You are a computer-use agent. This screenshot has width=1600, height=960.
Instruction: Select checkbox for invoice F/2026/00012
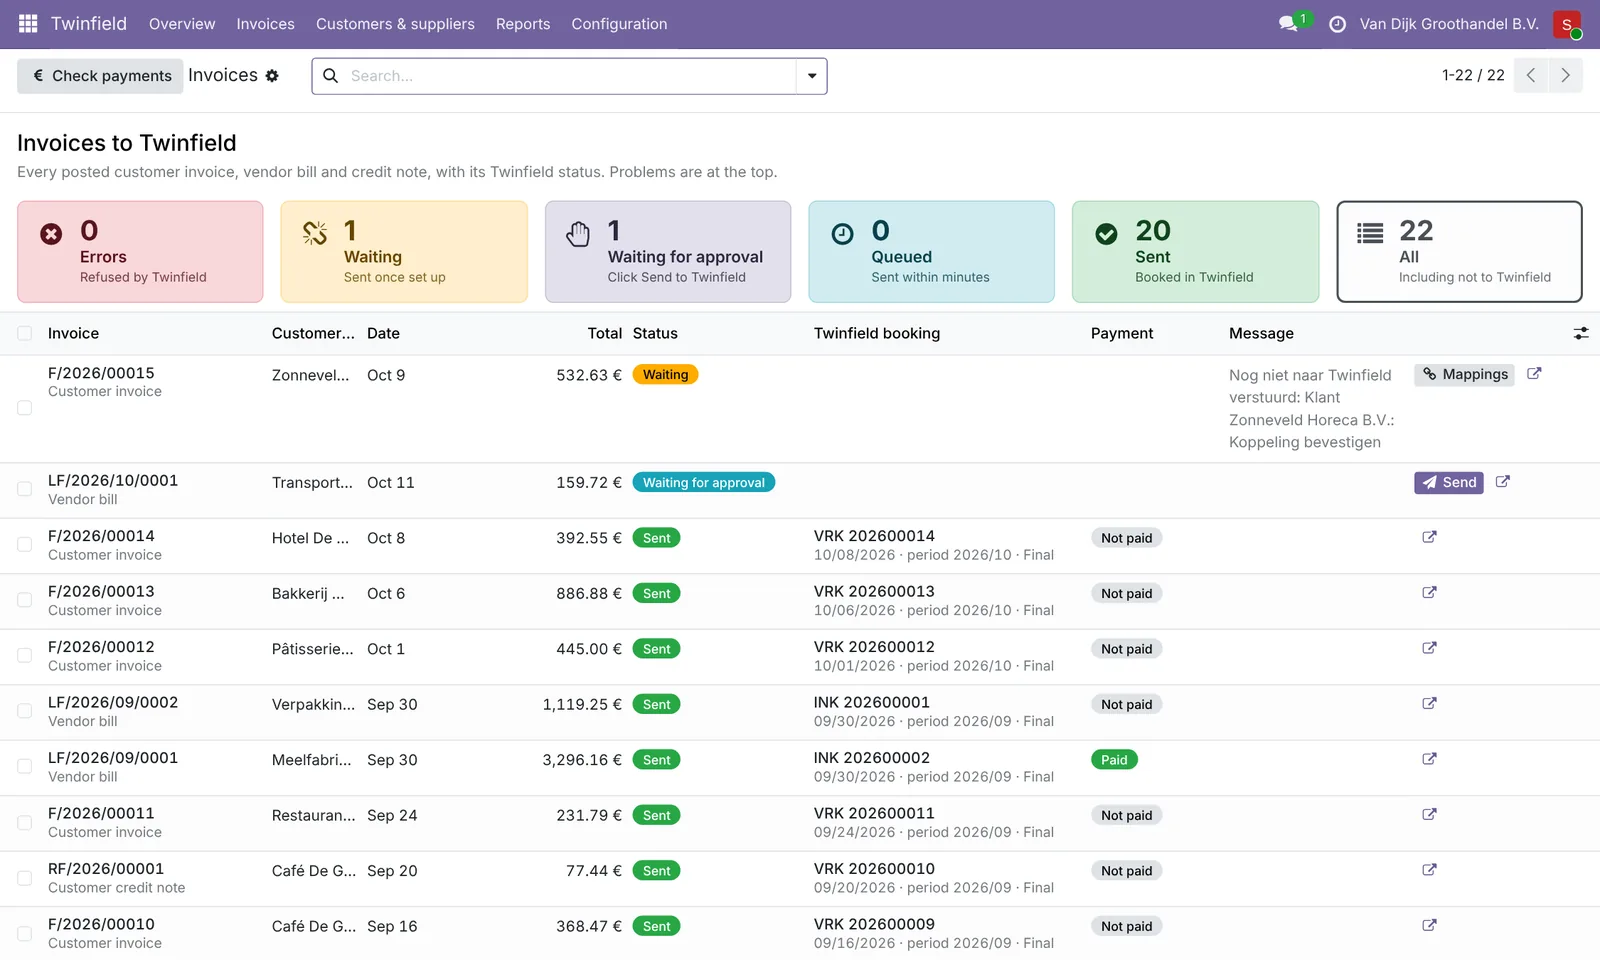[x=25, y=656]
